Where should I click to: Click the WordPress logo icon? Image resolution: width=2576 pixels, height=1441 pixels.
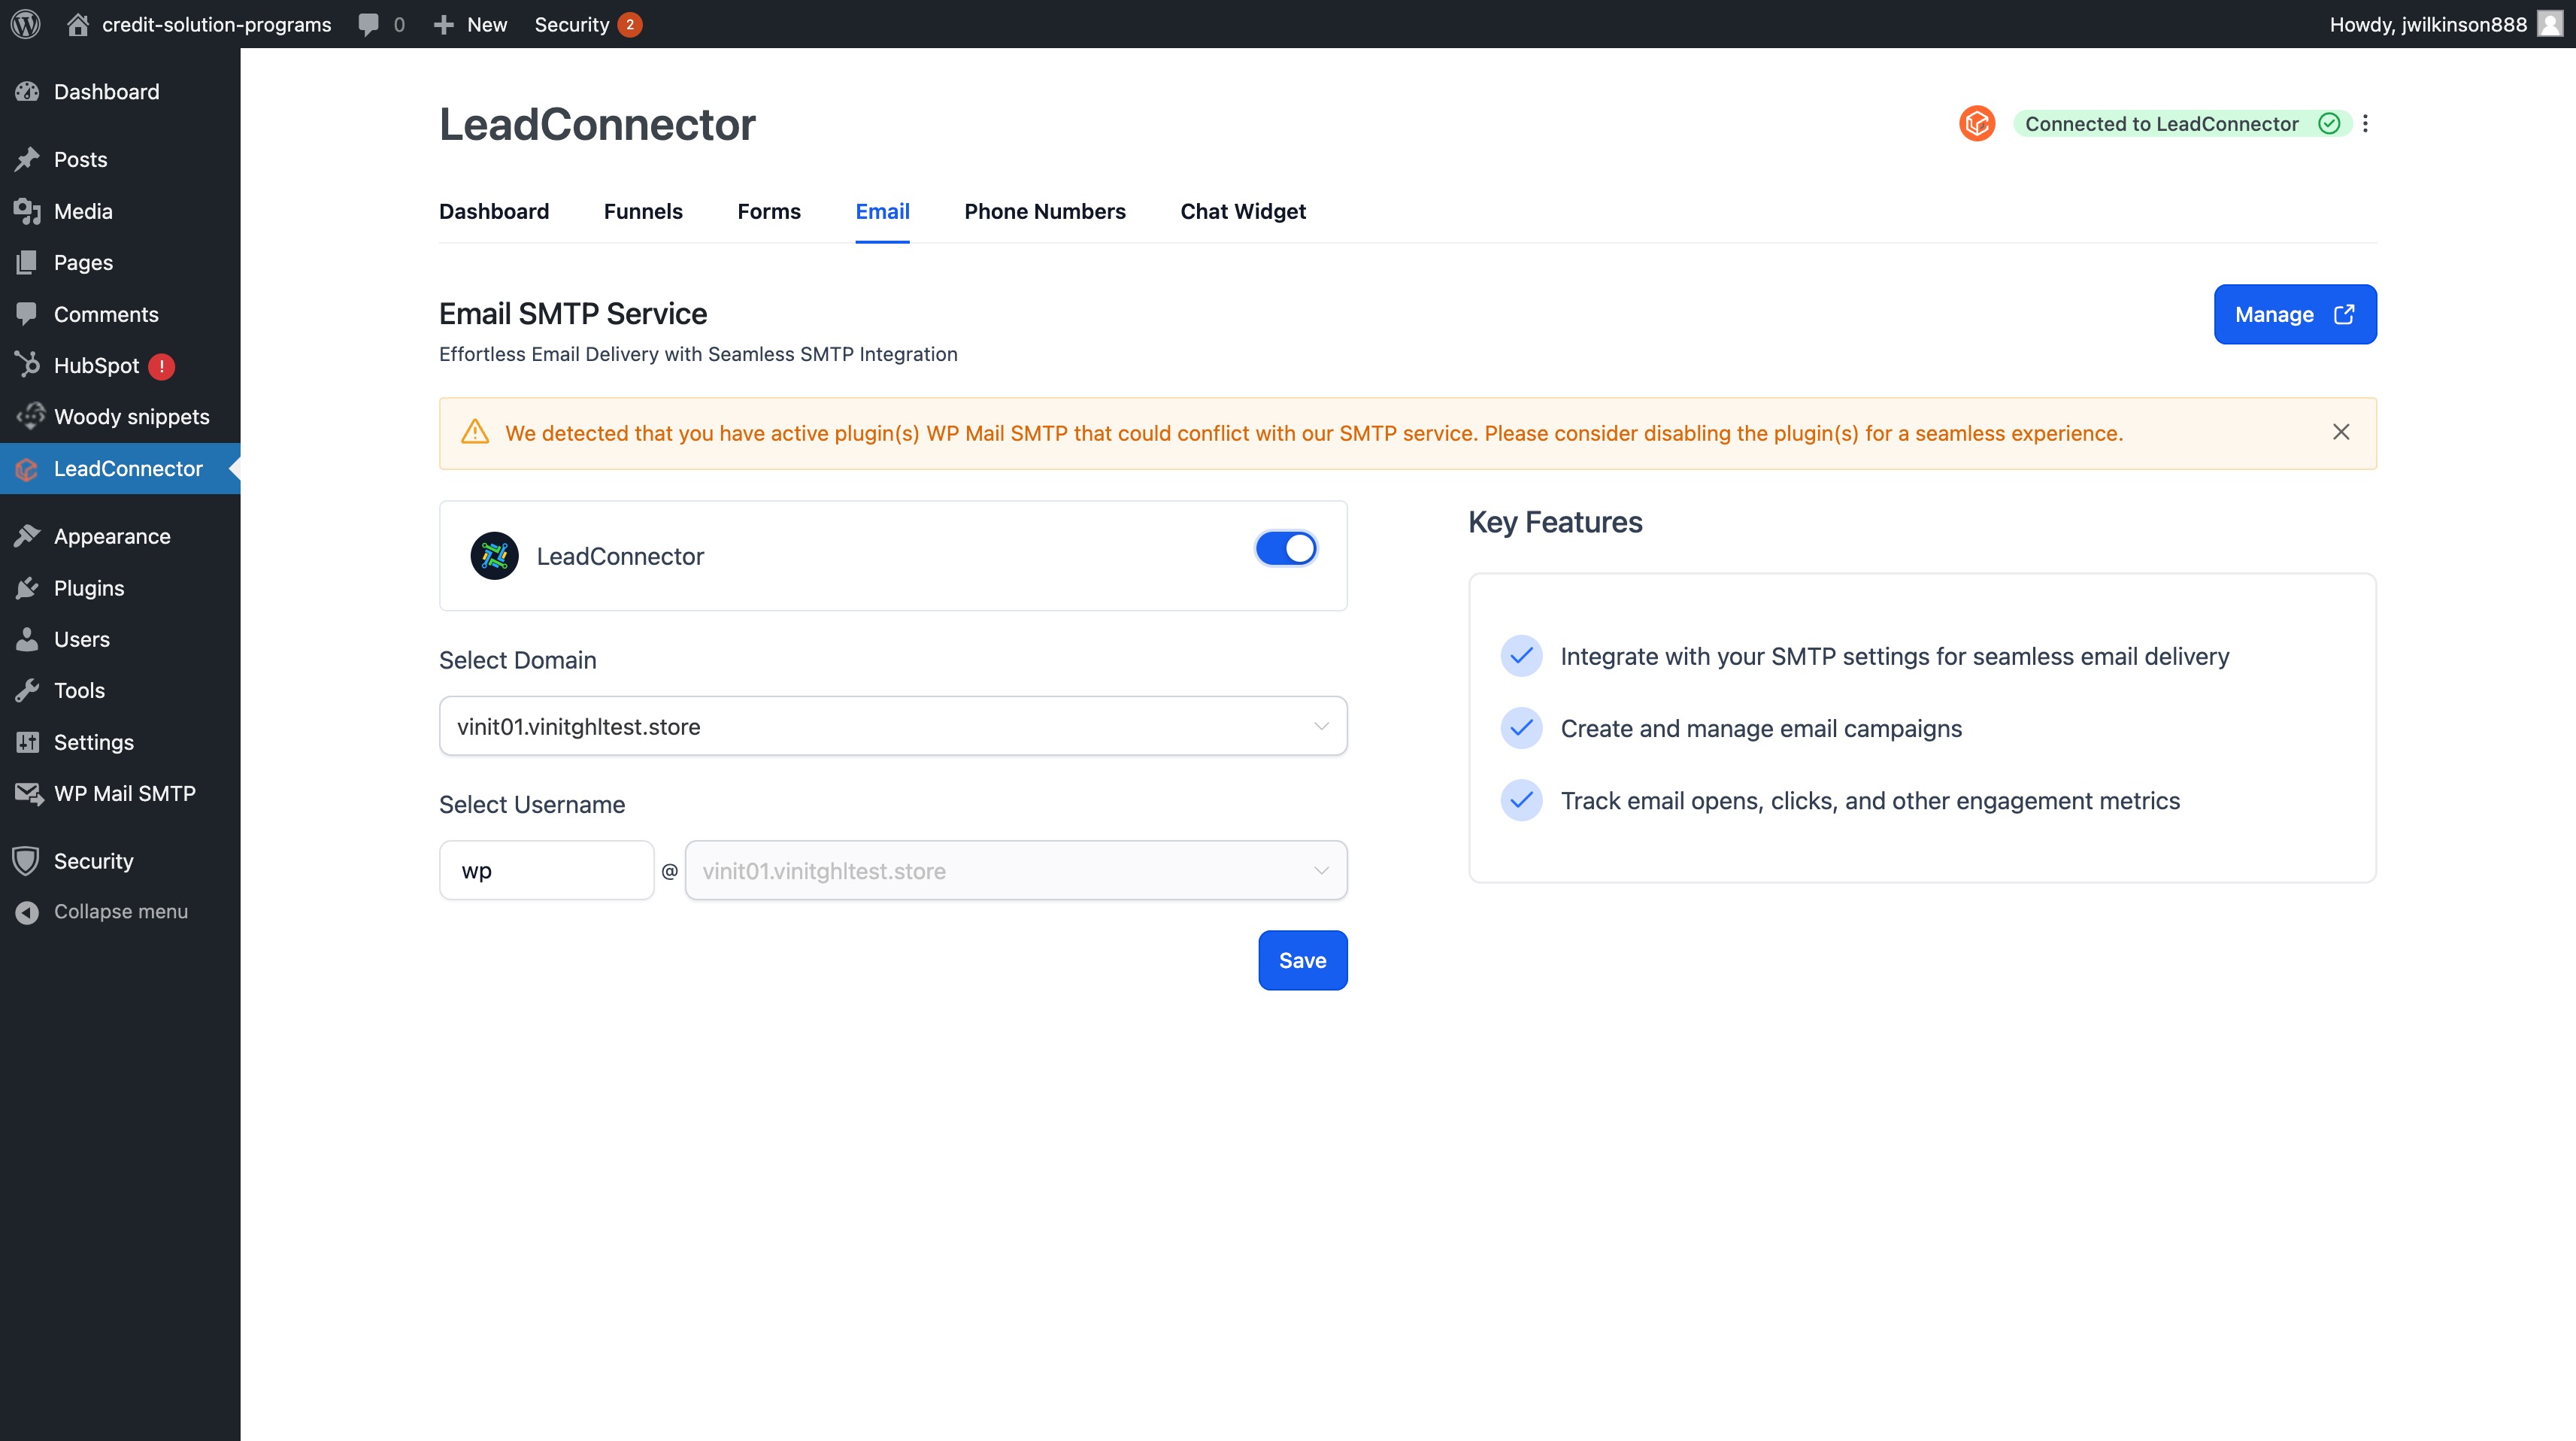pyautogui.click(x=26, y=24)
